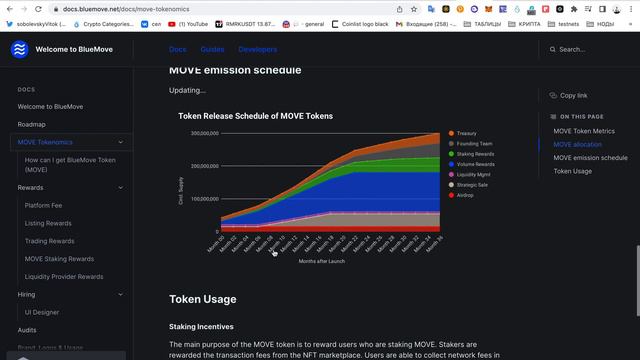Screen dimensions: 640x360
Task: Open the Chrome profile avatar
Action: (x=617, y=9)
